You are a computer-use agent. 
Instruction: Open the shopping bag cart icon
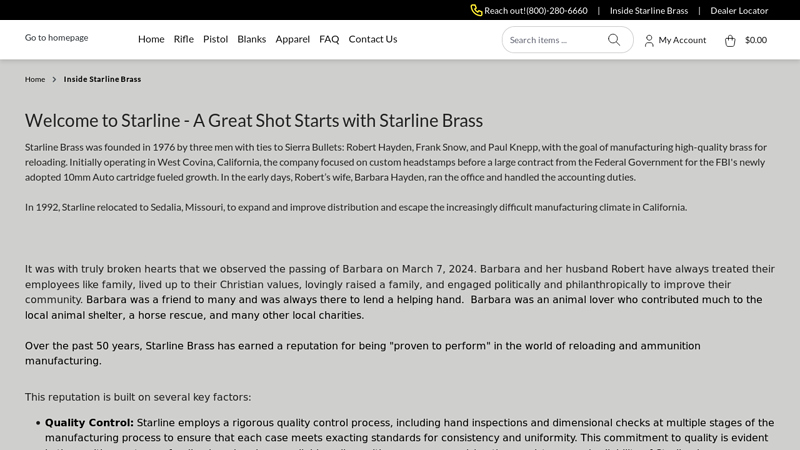730,40
